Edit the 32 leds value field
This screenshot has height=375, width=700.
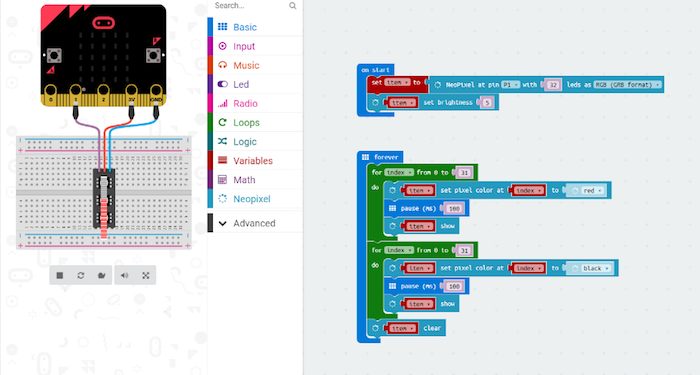[553, 85]
